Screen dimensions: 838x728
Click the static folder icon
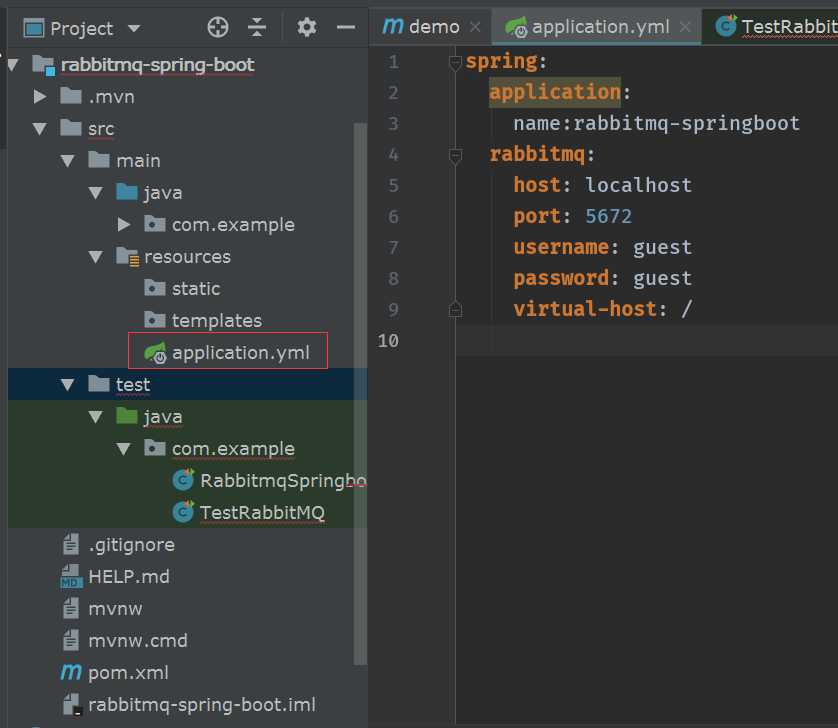click(154, 289)
